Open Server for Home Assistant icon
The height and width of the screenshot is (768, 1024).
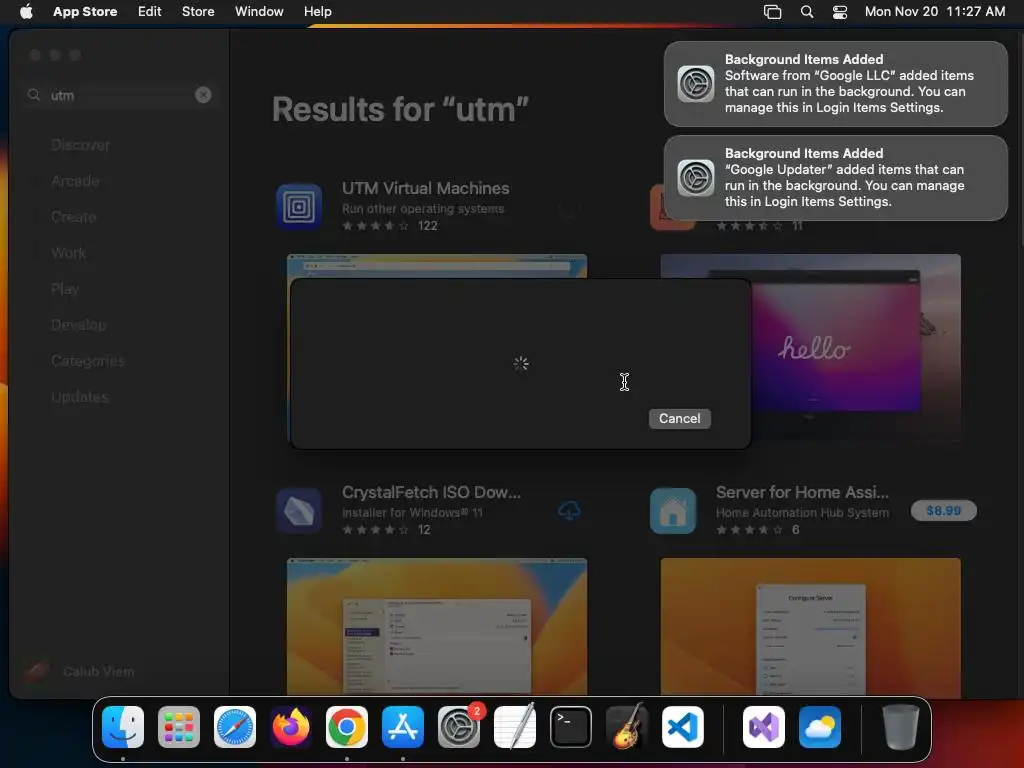(x=673, y=511)
